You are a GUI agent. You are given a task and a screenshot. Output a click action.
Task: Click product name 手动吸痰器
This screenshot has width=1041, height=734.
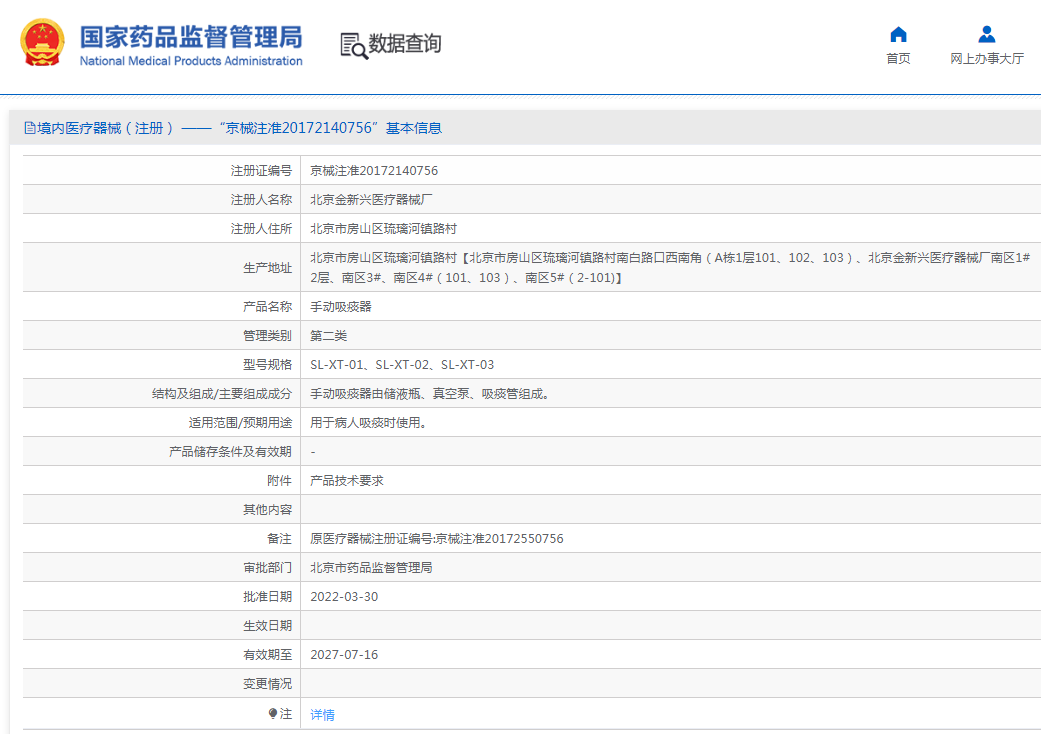(x=341, y=307)
